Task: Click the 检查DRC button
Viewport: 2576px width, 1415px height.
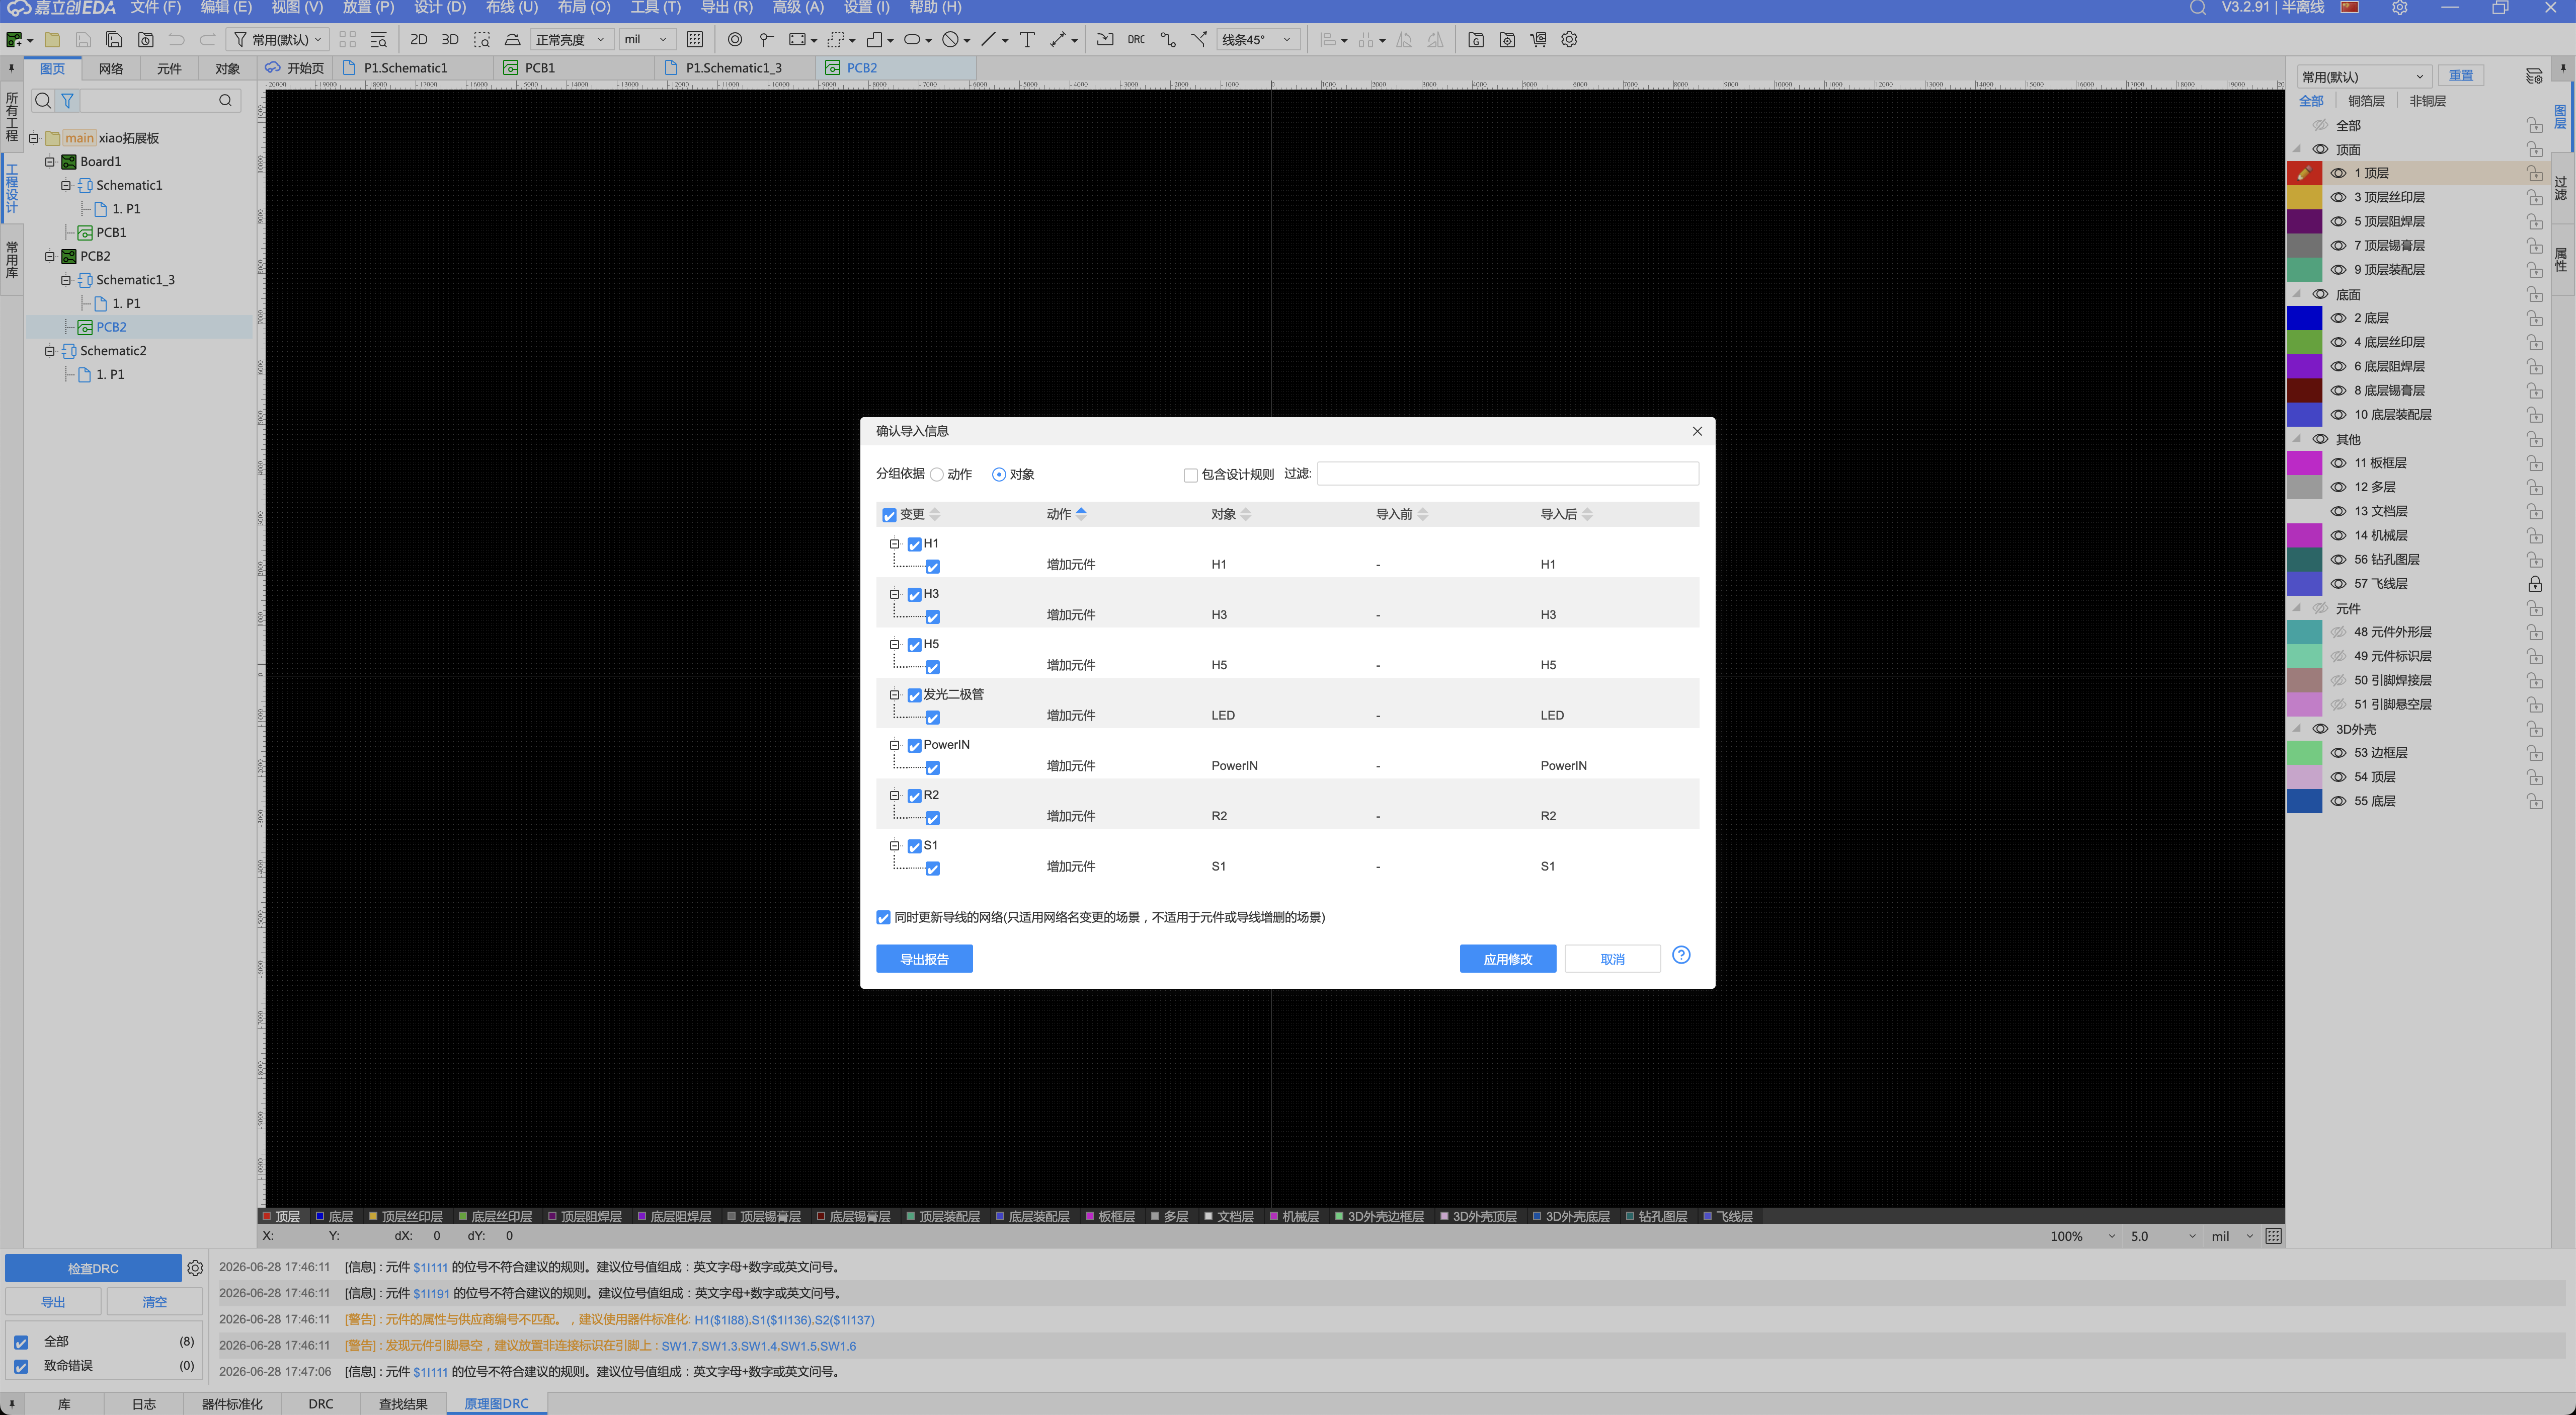Action: point(93,1268)
